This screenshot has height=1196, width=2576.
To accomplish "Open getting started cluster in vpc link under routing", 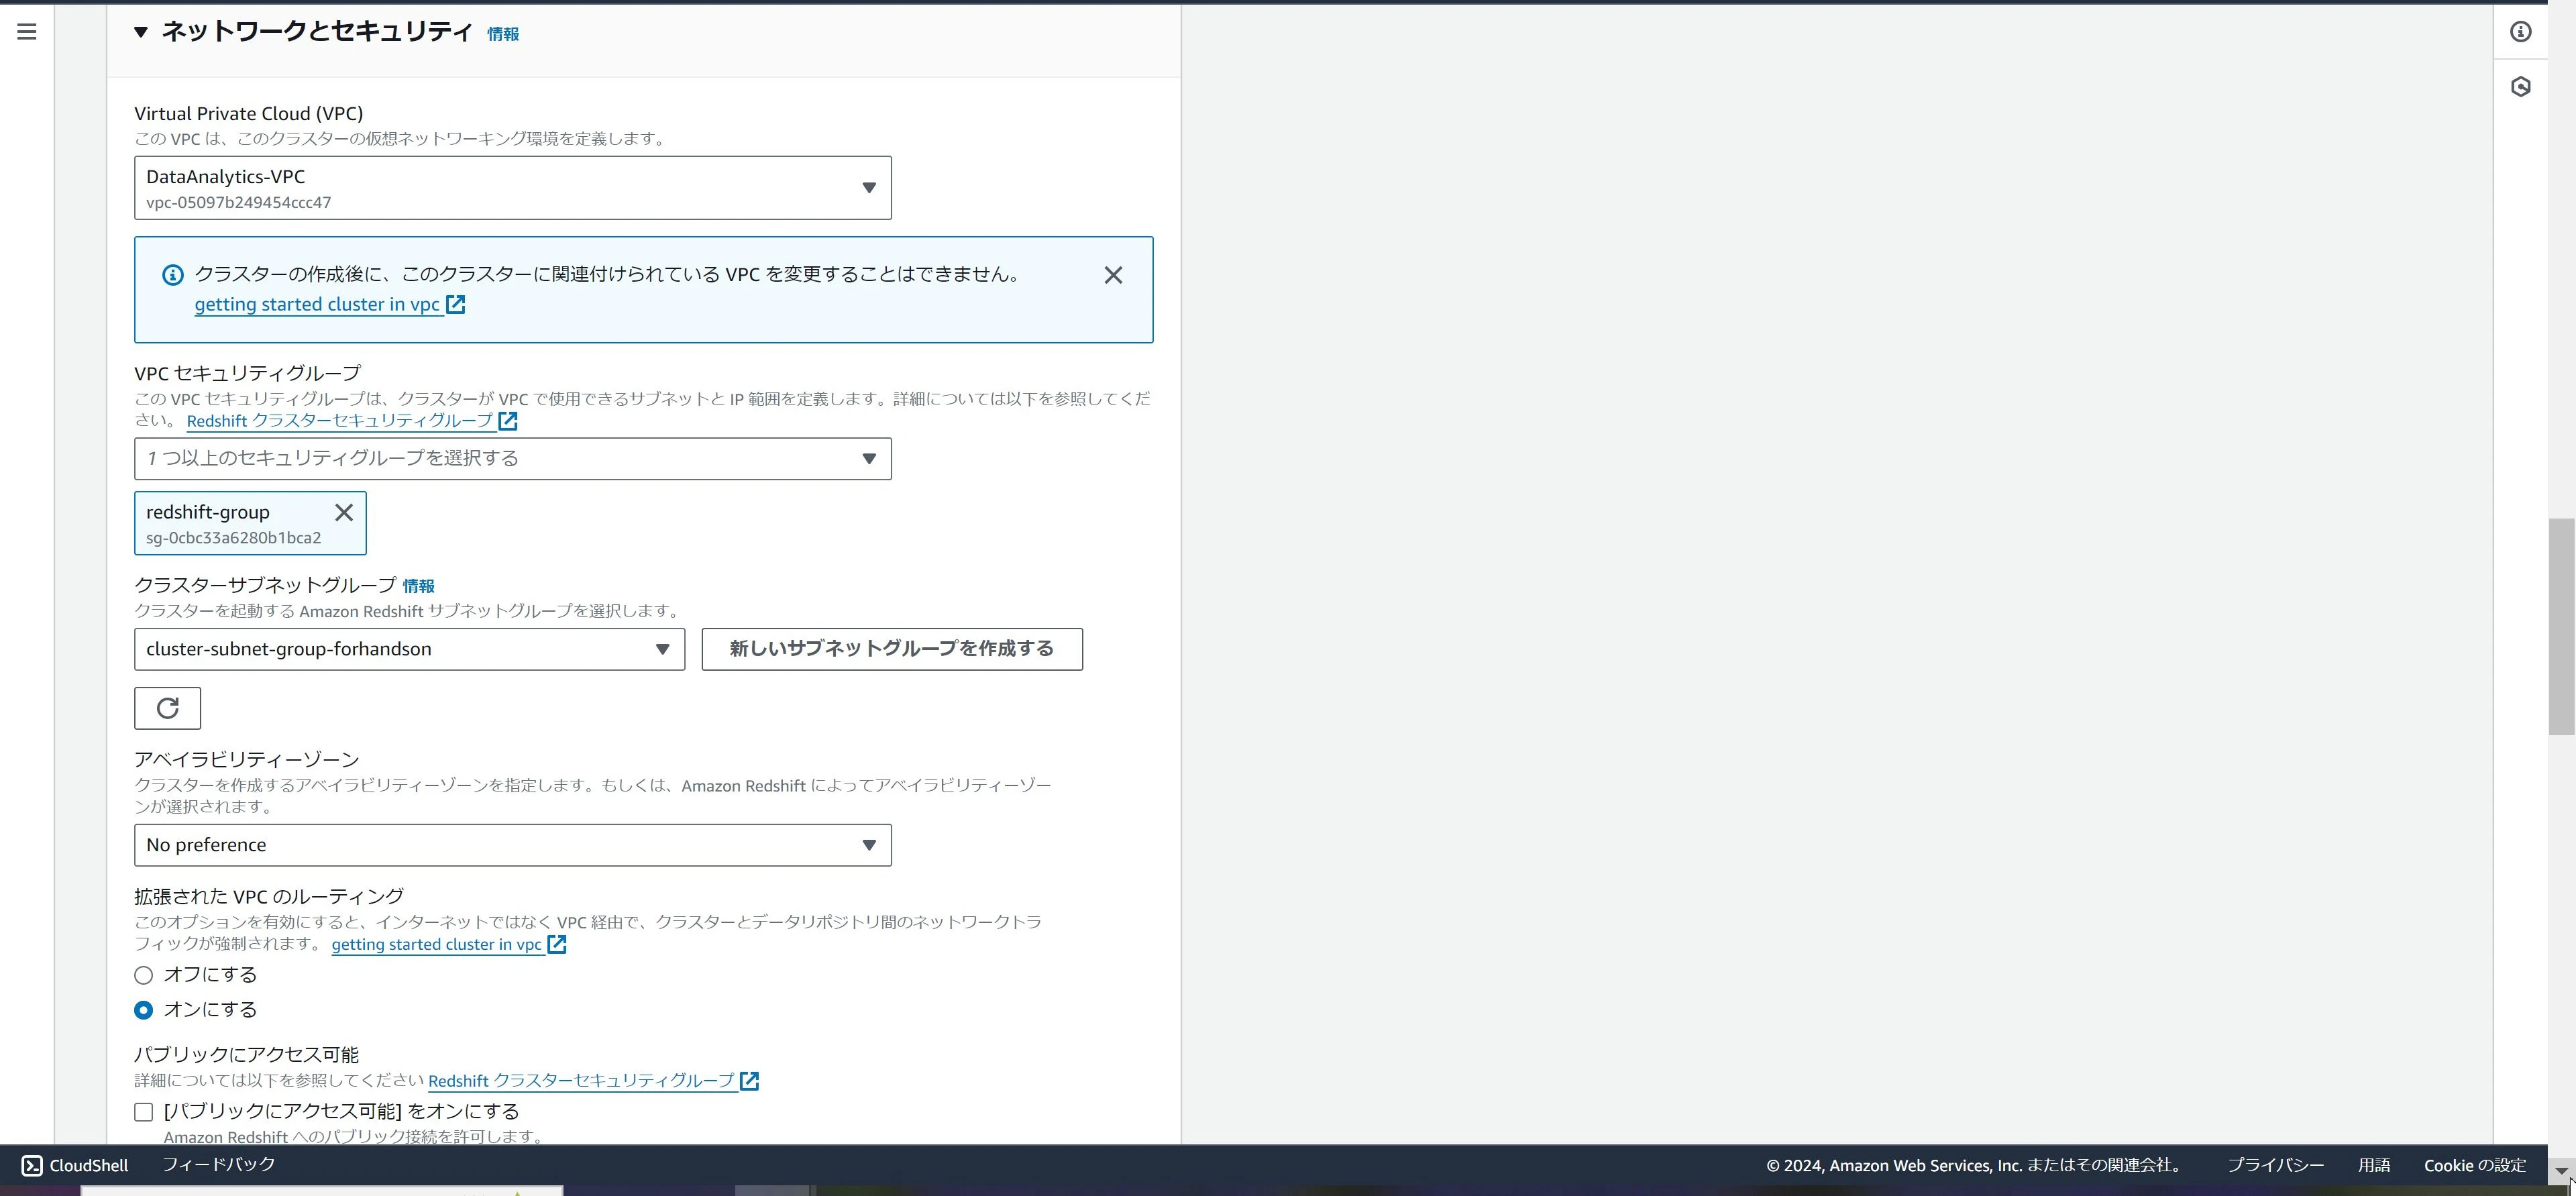I will (437, 944).
